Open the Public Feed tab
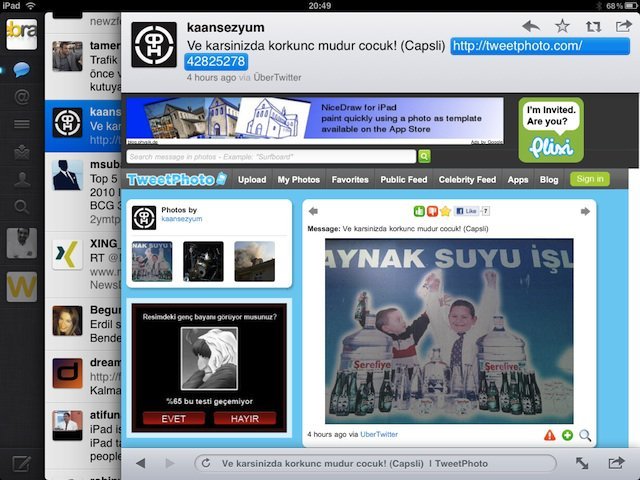Screen dimensions: 640x480 [404, 180]
